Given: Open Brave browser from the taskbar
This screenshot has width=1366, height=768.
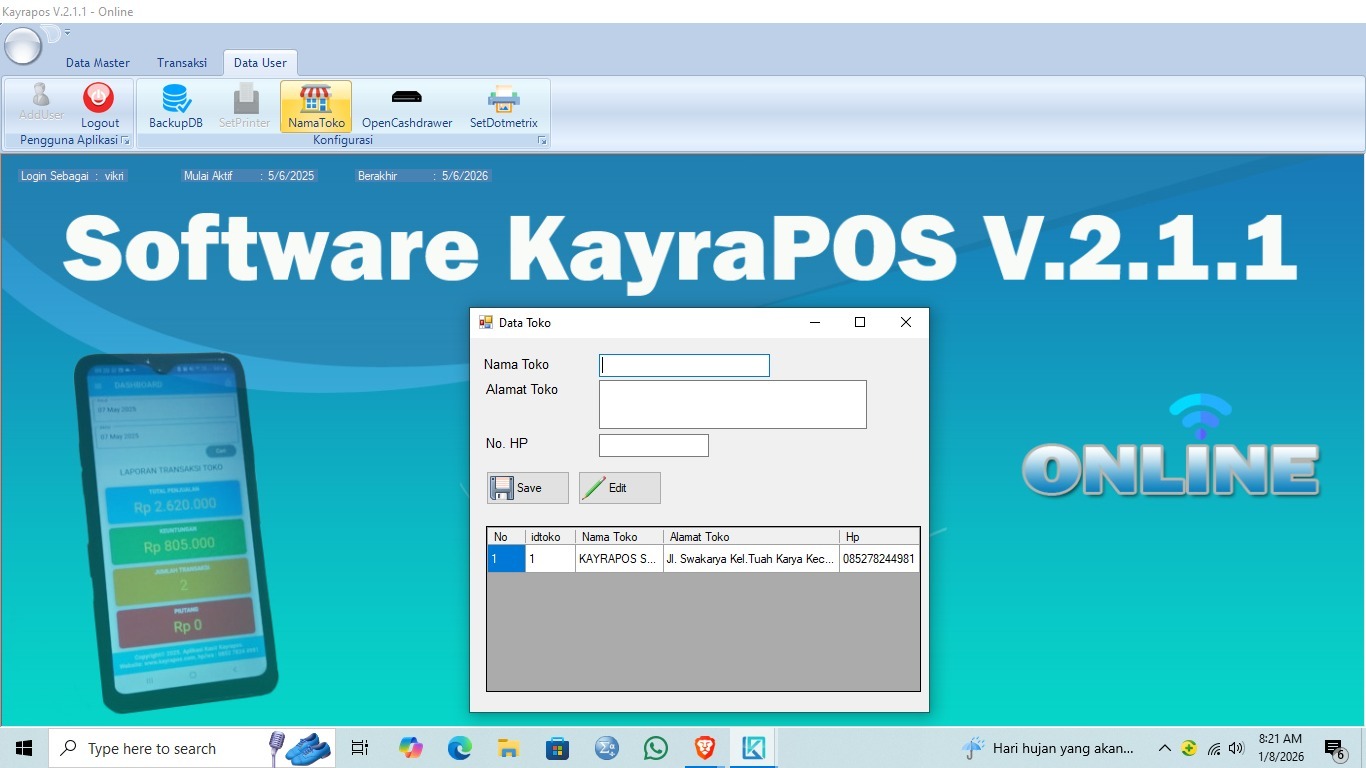Looking at the screenshot, I should click(x=705, y=748).
